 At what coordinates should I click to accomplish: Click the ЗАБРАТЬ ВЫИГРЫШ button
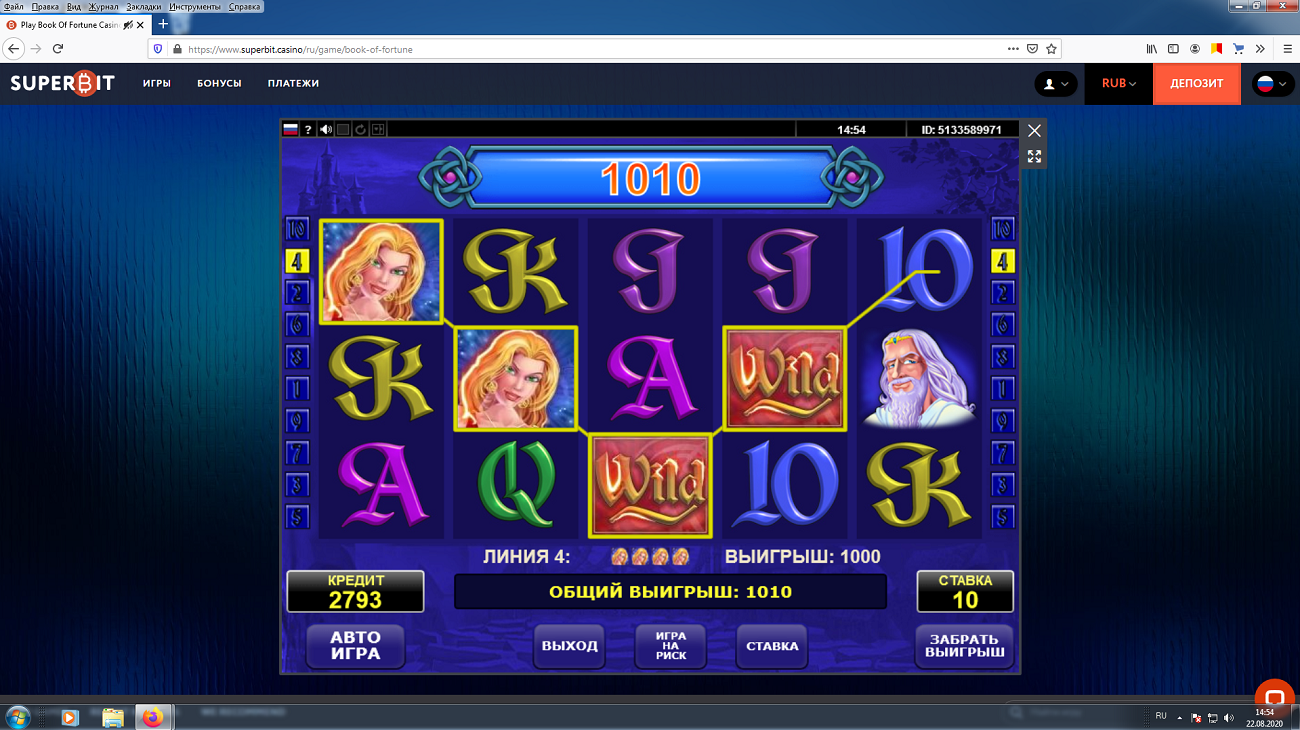[964, 646]
